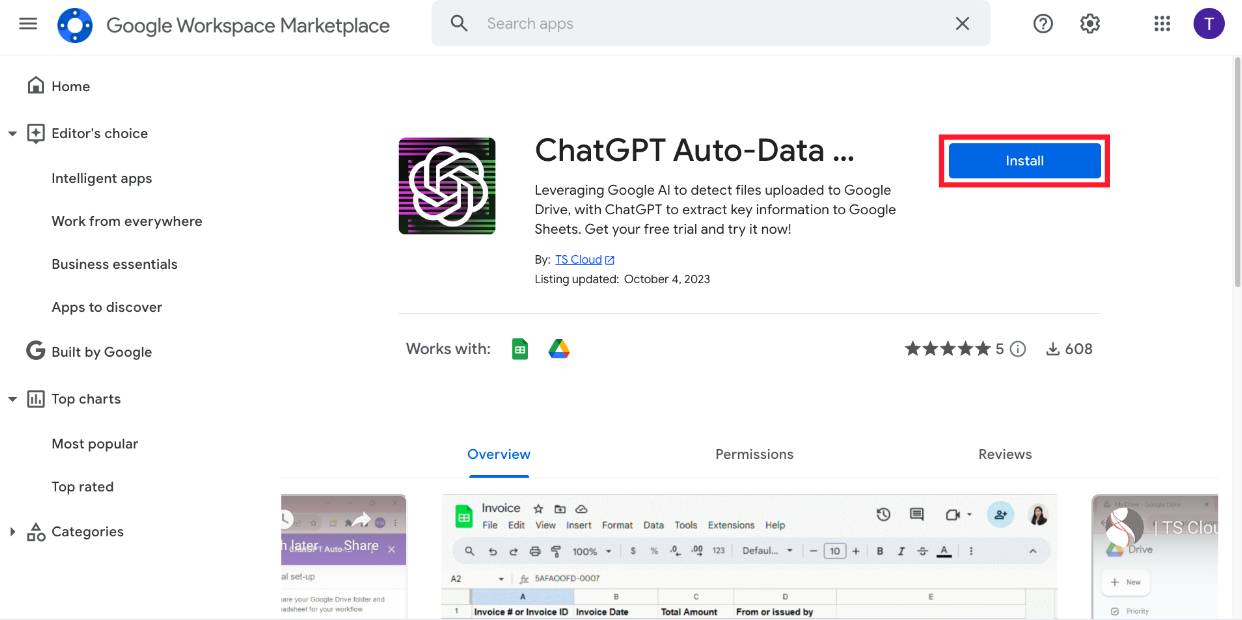This screenshot has height=620, width=1242.
Task: Open the account profile avatar
Action: pos(1208,23)
